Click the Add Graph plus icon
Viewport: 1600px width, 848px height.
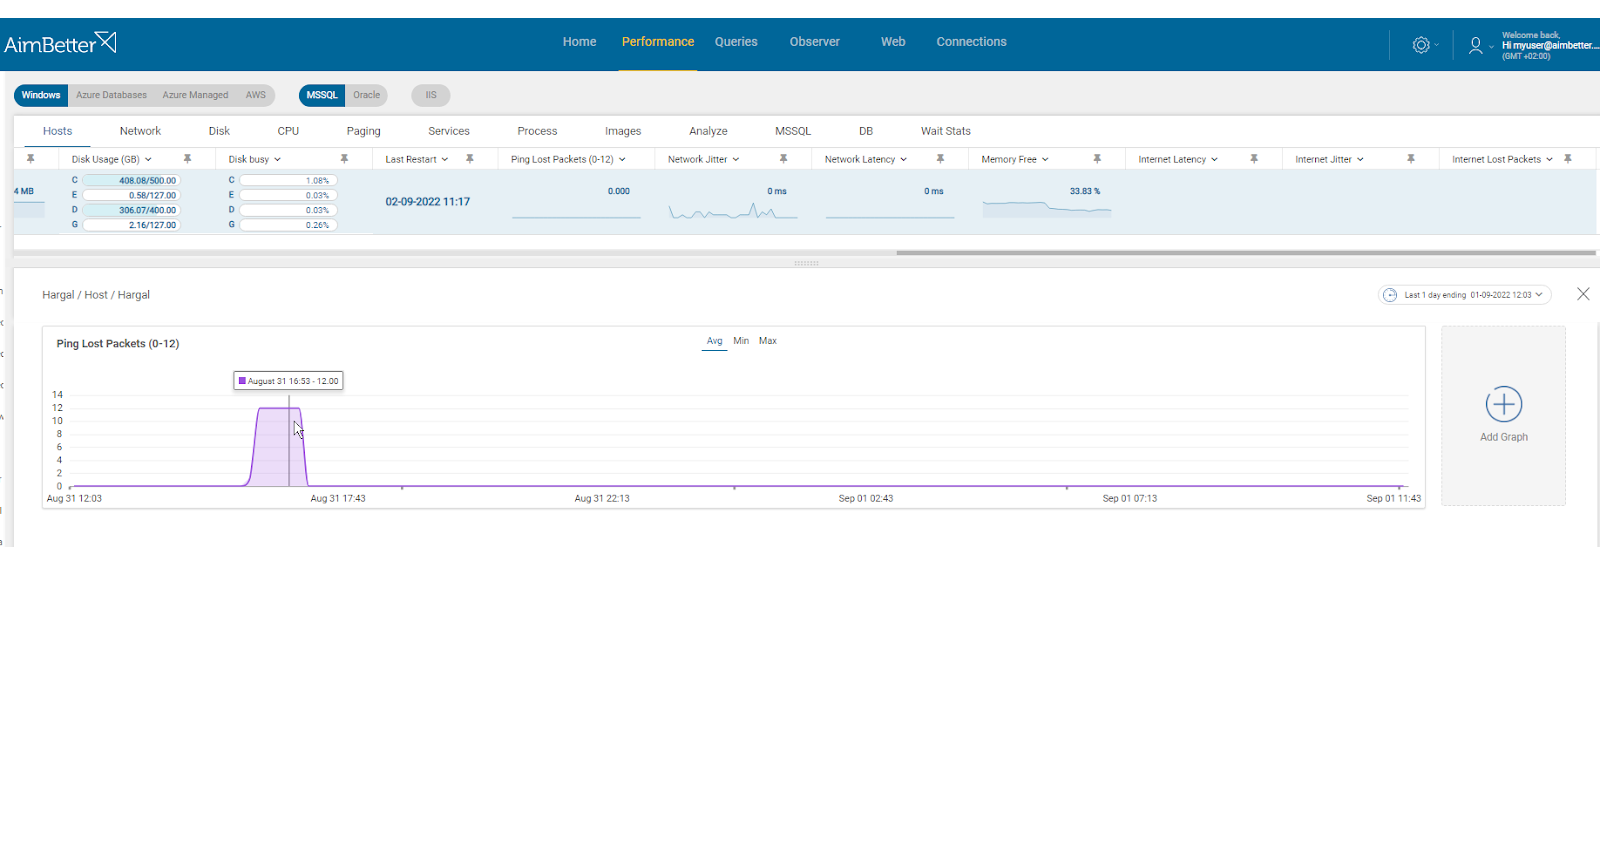pyautogui.click(x=1503, y=404)
